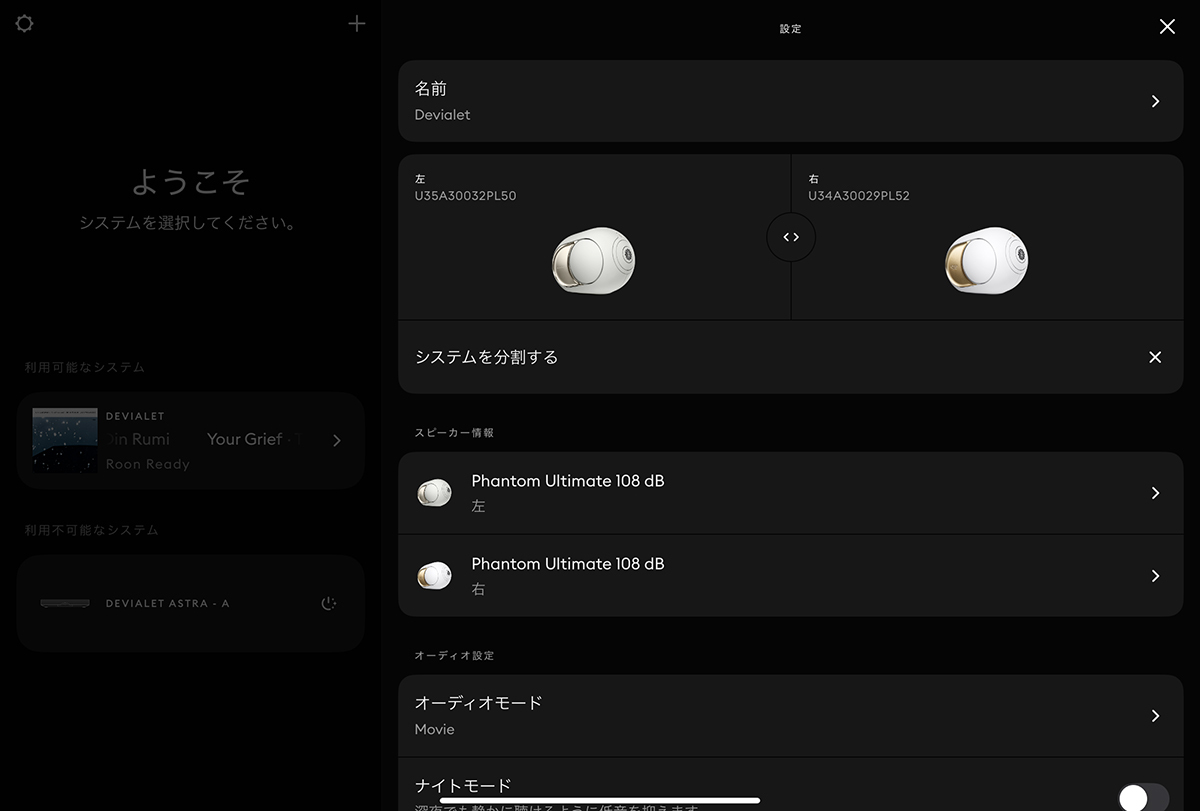The width and height of the screenshot is (1200, 811).
Task: Click the 名前 field label
Action: tap(431, 89)
